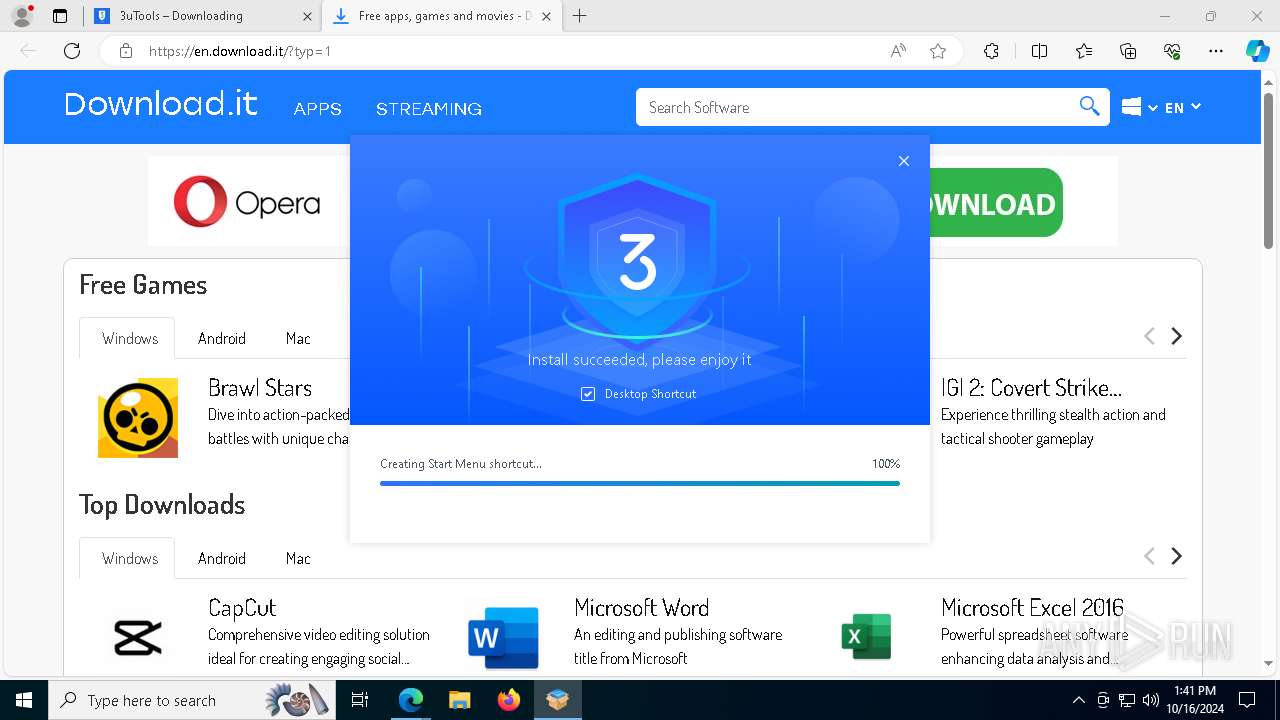This screenshot has width=1280, height=720.
Task: Enable split screen view
Action: [1039, 51]
